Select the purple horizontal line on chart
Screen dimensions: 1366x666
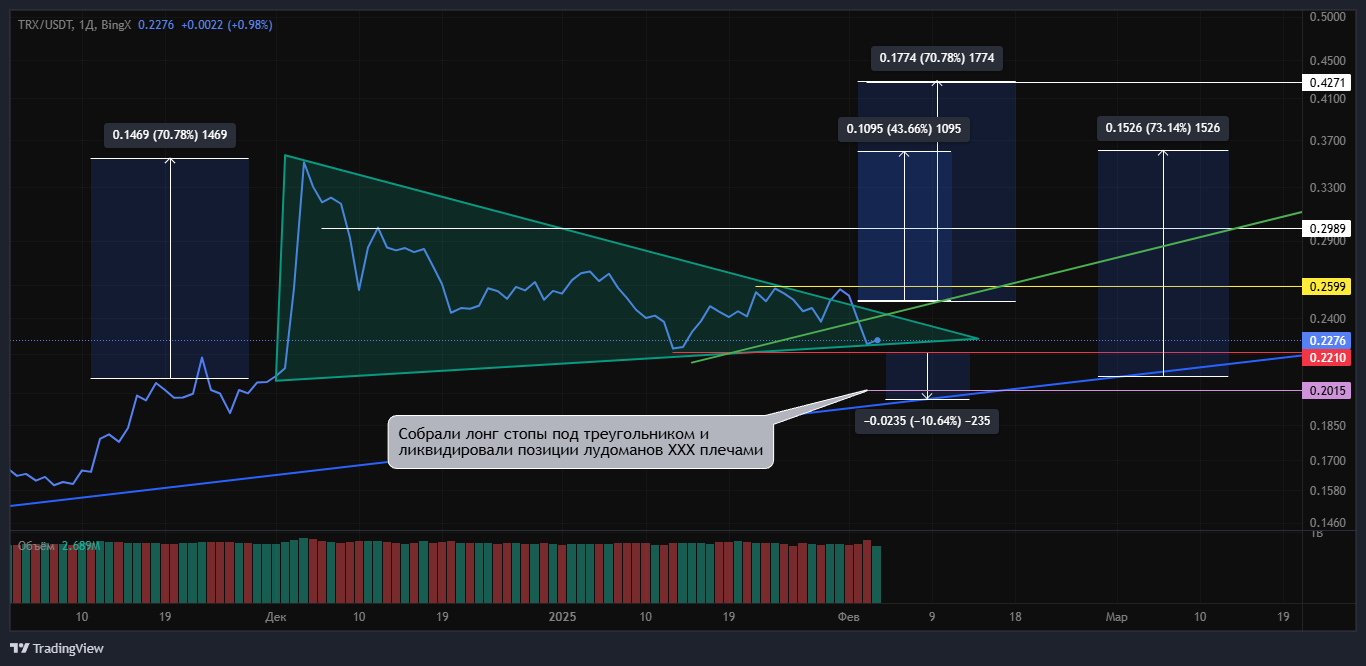1082,390
